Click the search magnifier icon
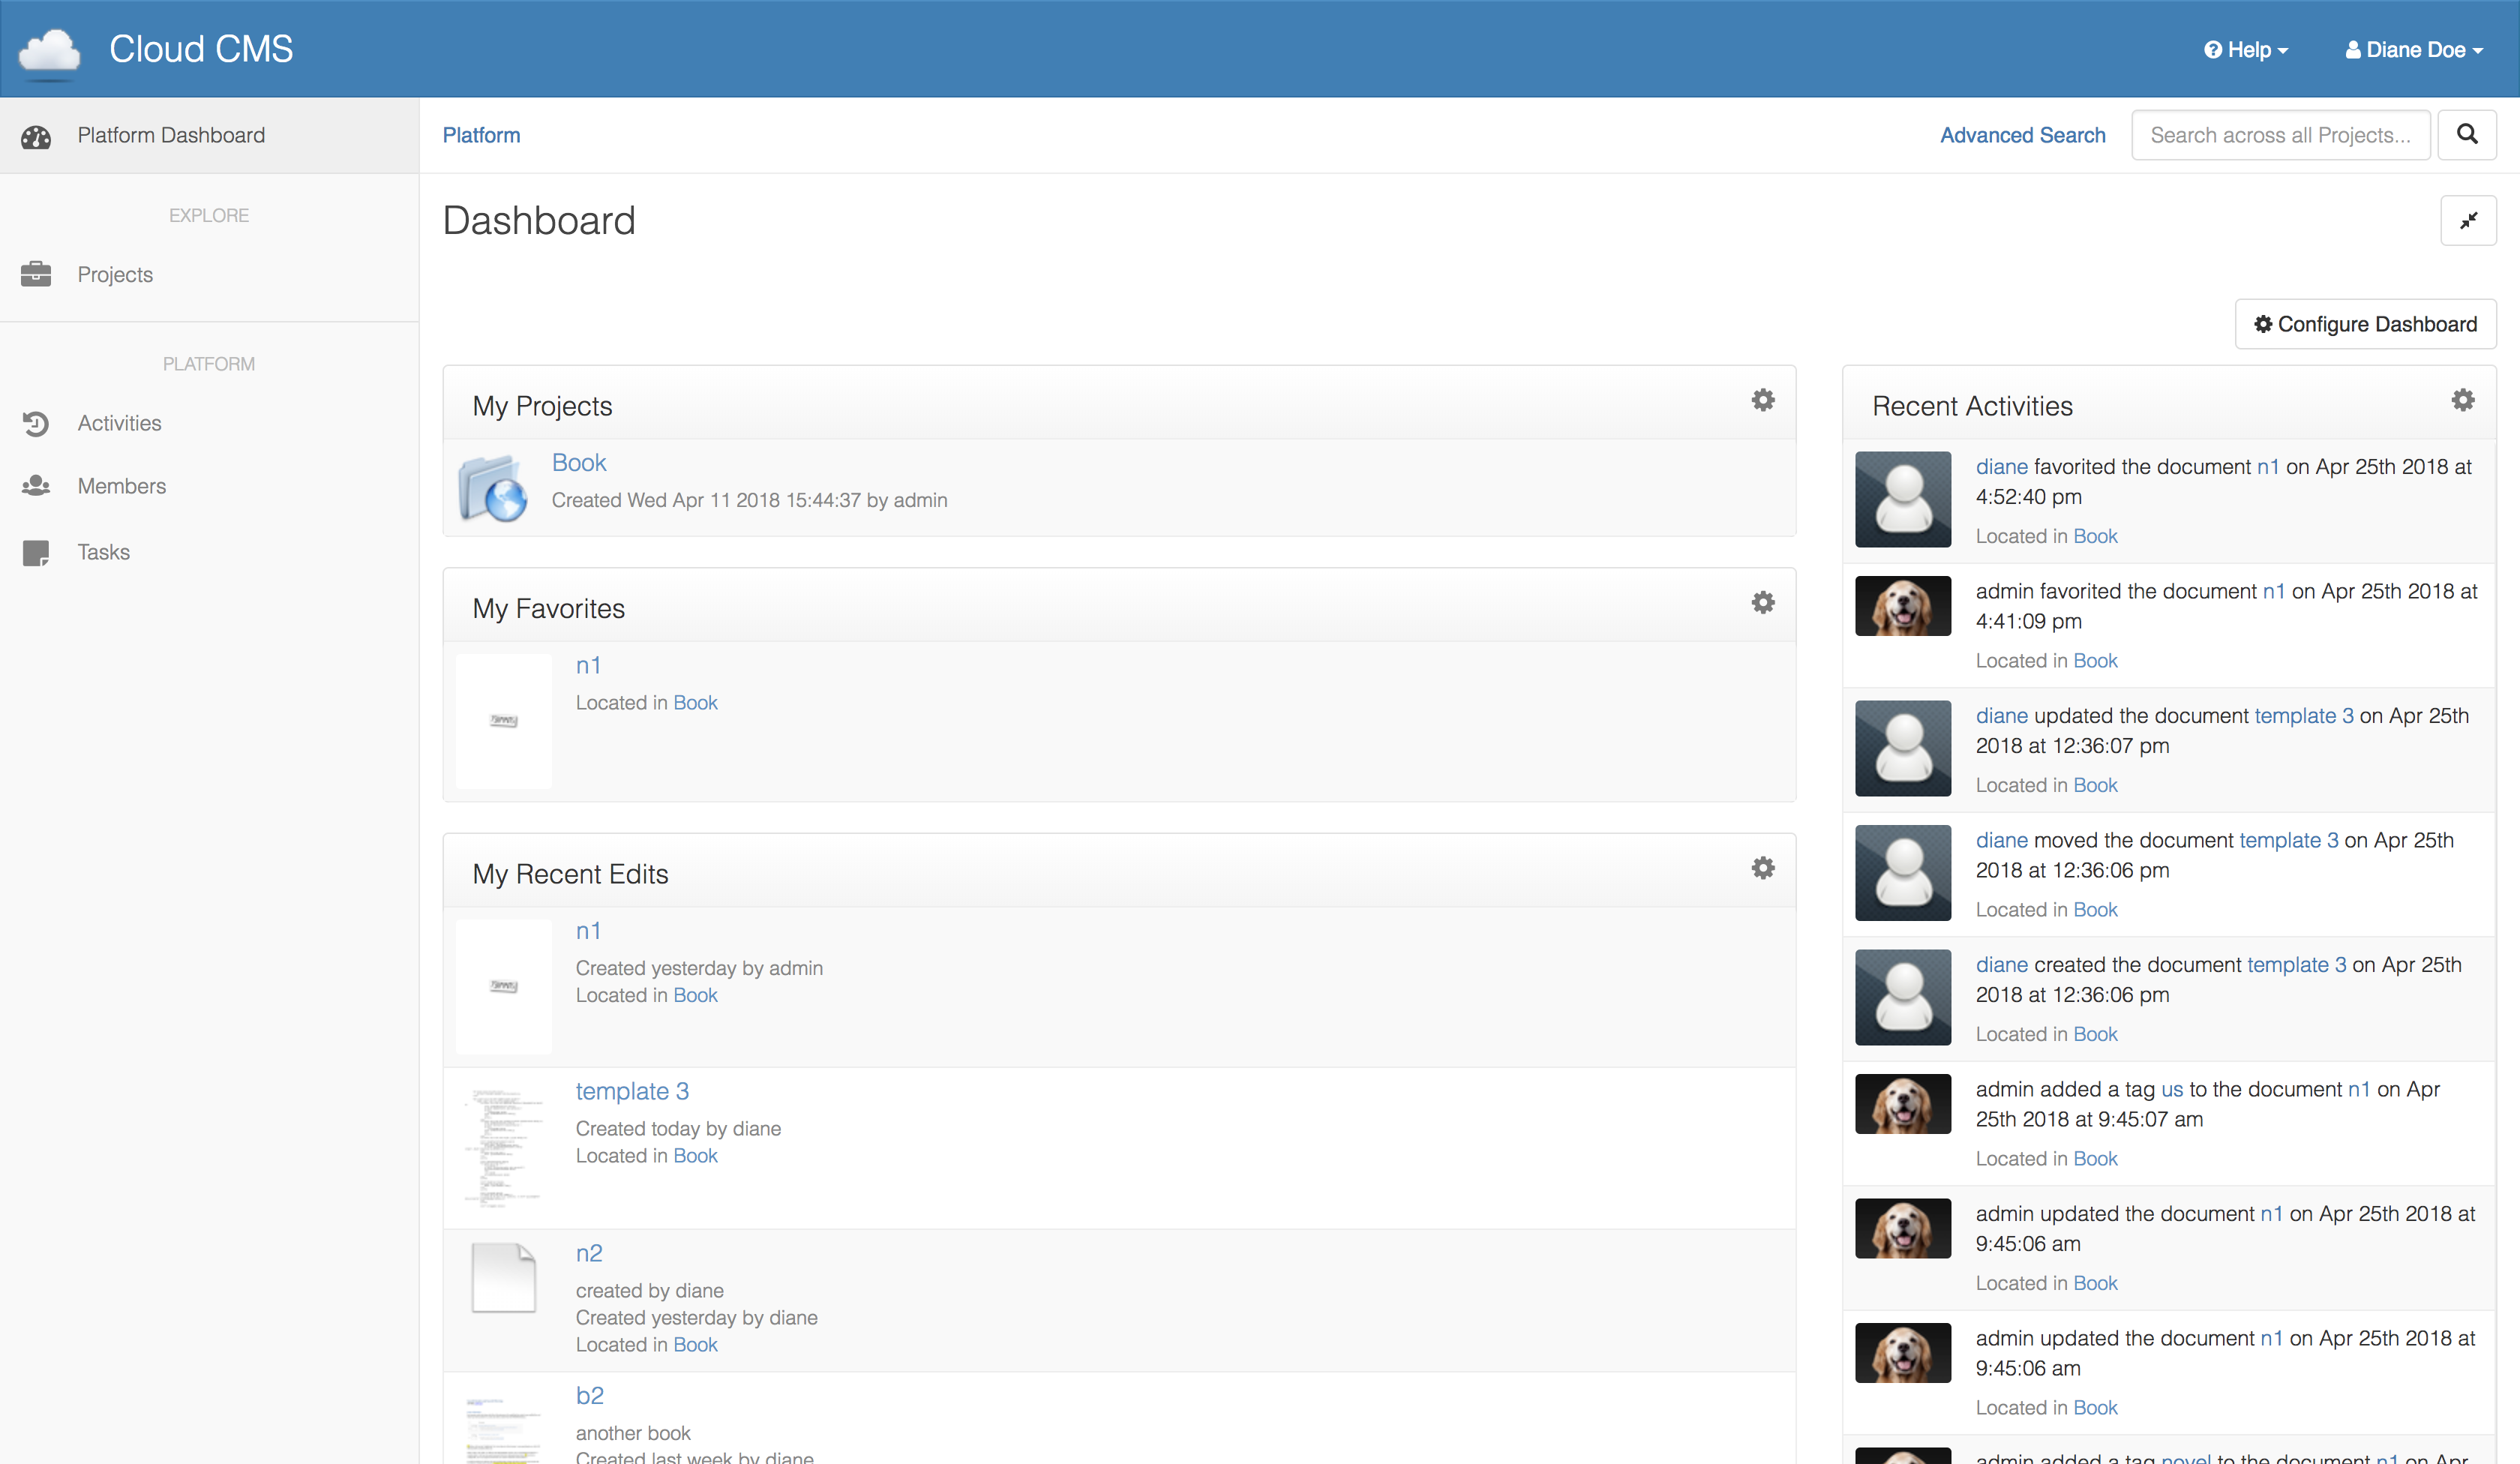The width and height of the screenshot is (2520, 1464). (x=2467, y=134)
